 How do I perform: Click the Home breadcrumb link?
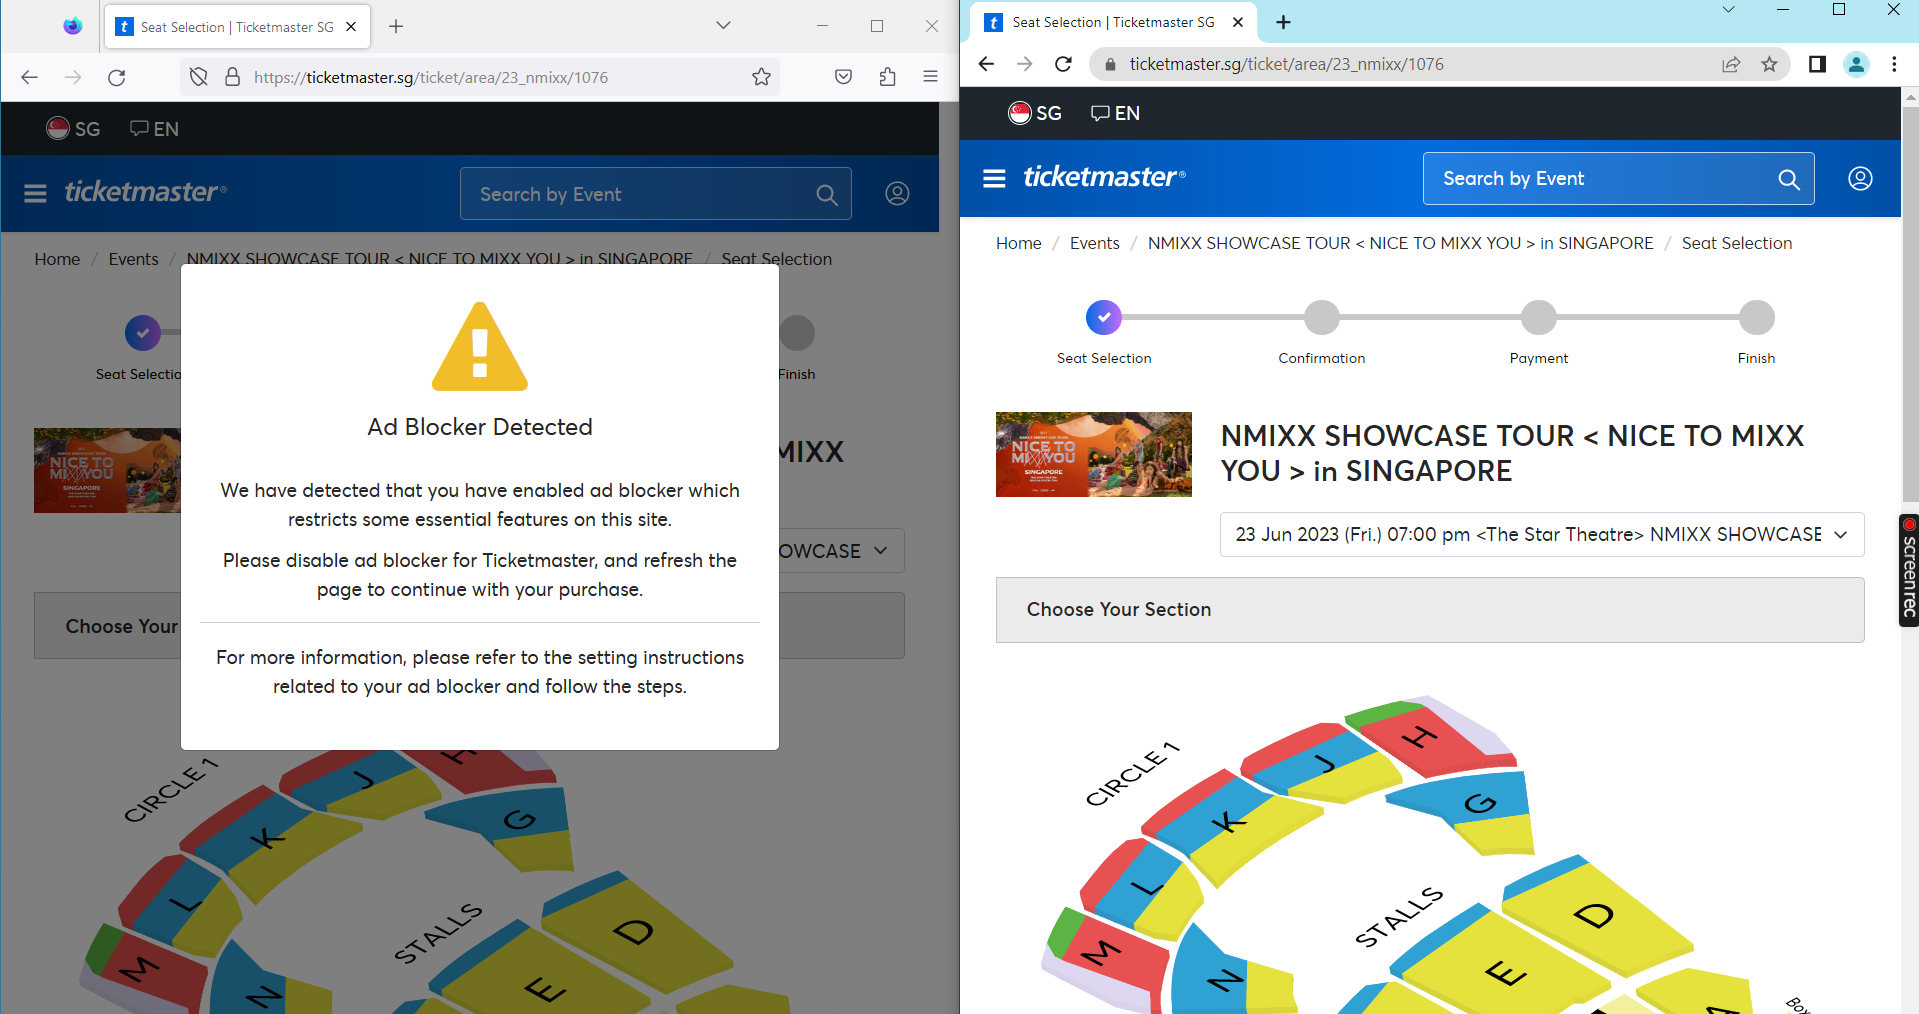click(x=1018, y=243)
